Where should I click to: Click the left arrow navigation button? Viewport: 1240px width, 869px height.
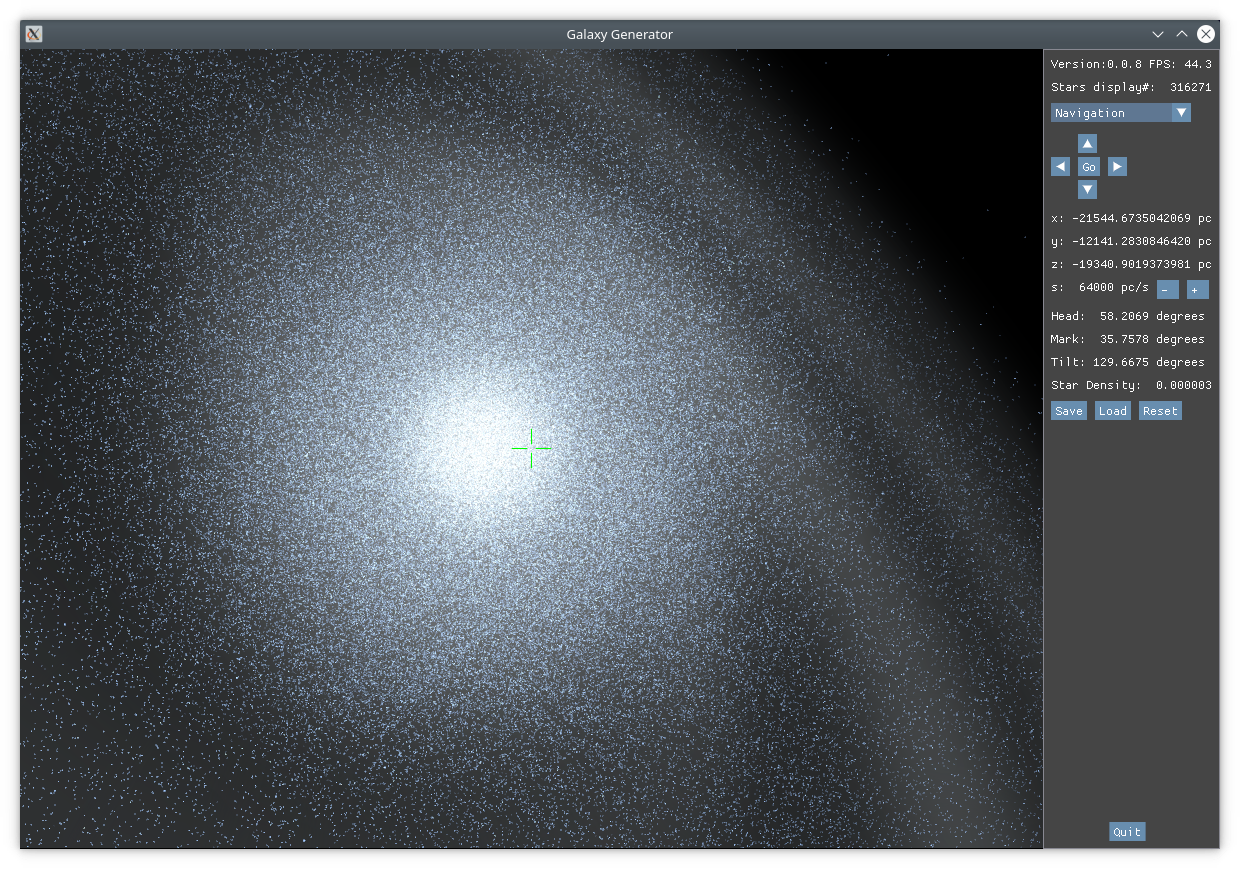[1060, 167]
